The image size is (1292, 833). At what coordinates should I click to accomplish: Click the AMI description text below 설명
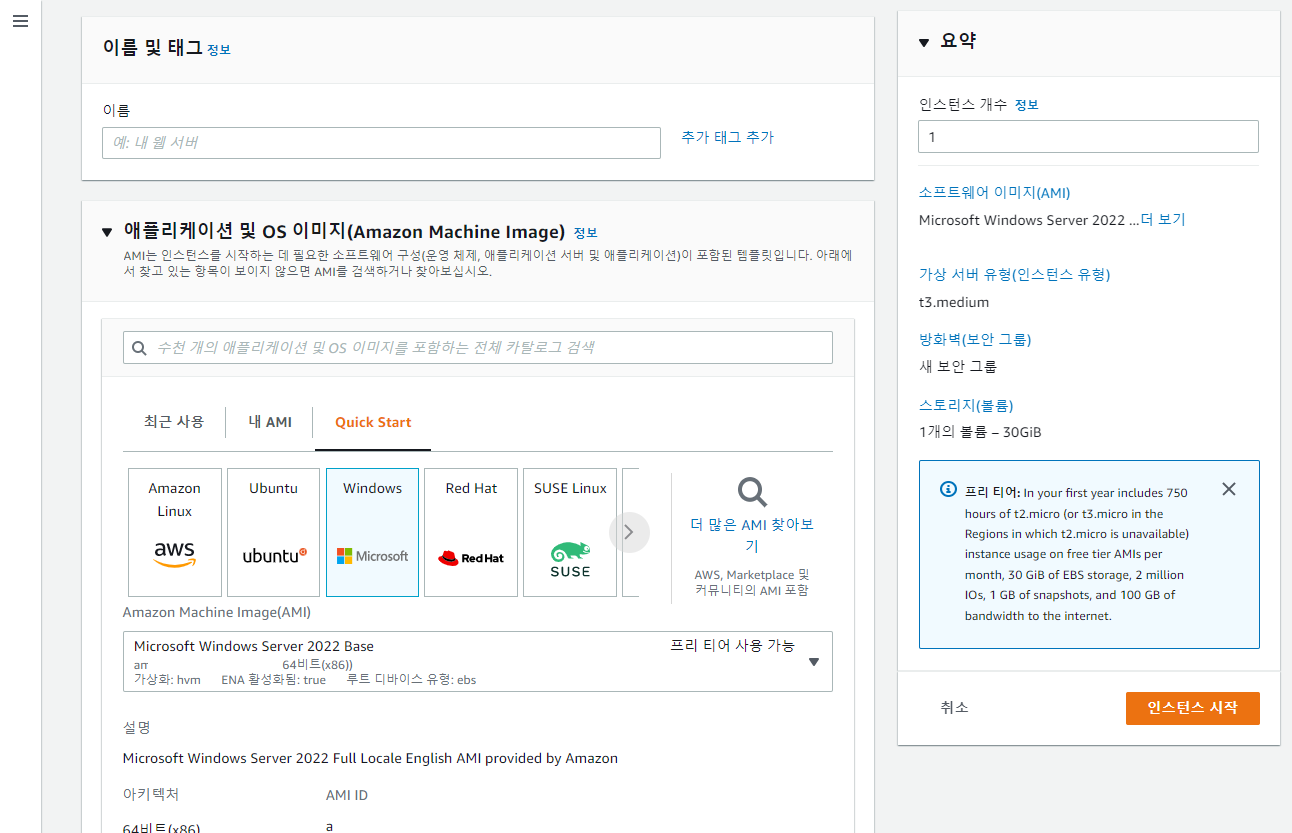point(370,758)
